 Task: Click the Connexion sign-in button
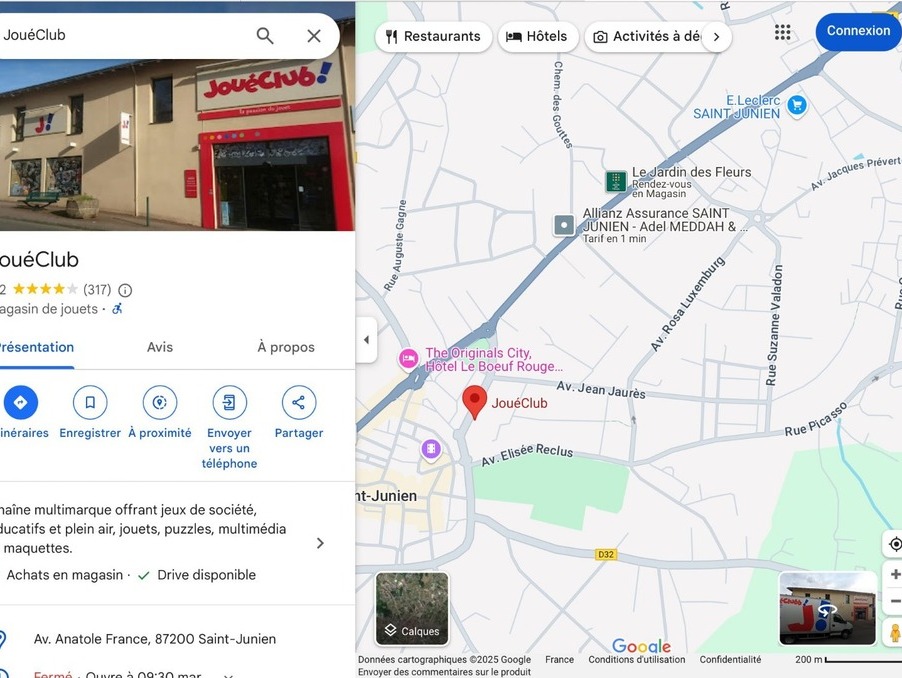[858, 31]
